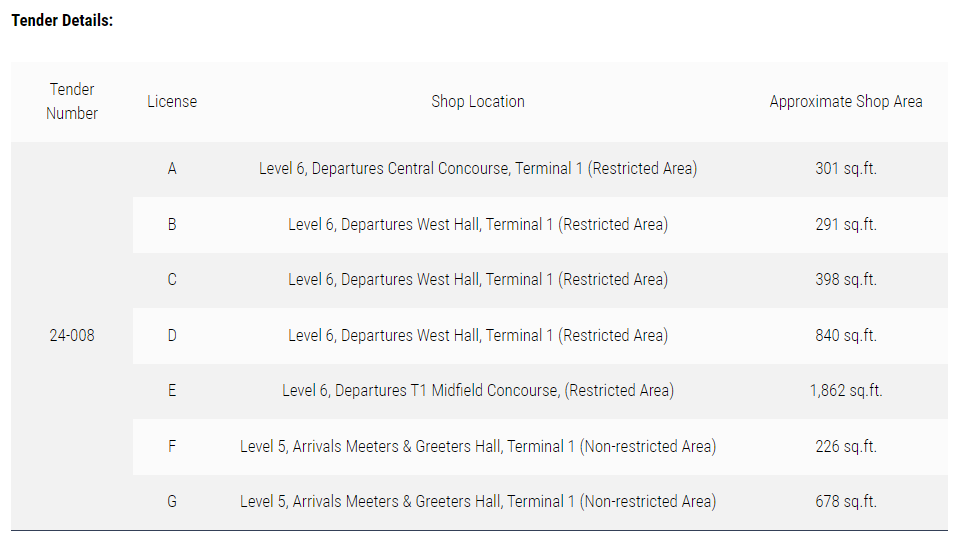This screenshot has width=962, height=537.
Task: Click the 840 sq.ft. area value
Action: pos(846,336)
